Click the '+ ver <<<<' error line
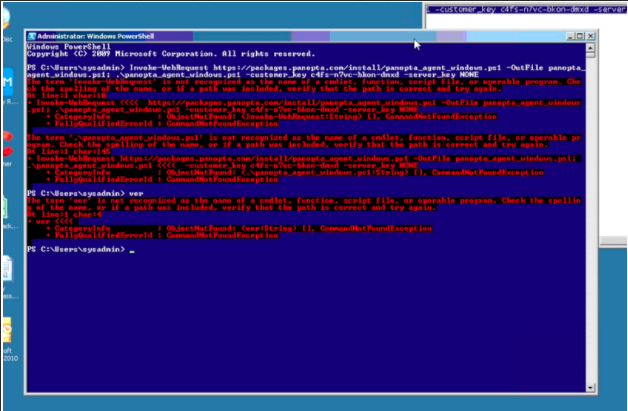 tap(50, 222)
